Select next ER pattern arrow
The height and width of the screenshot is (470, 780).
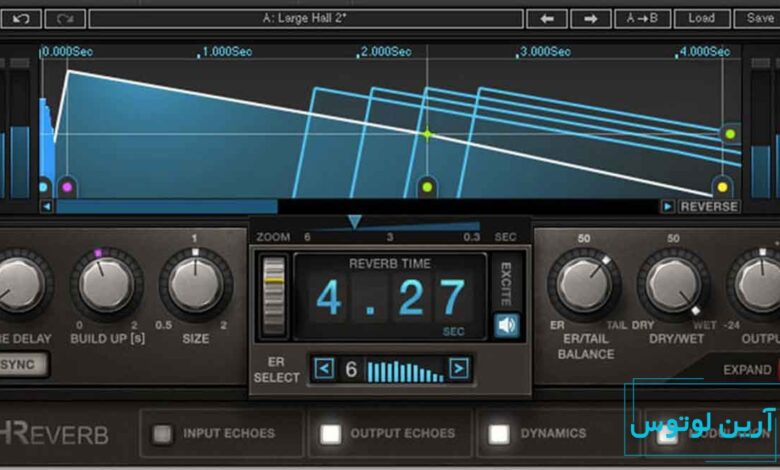(458, 370)
